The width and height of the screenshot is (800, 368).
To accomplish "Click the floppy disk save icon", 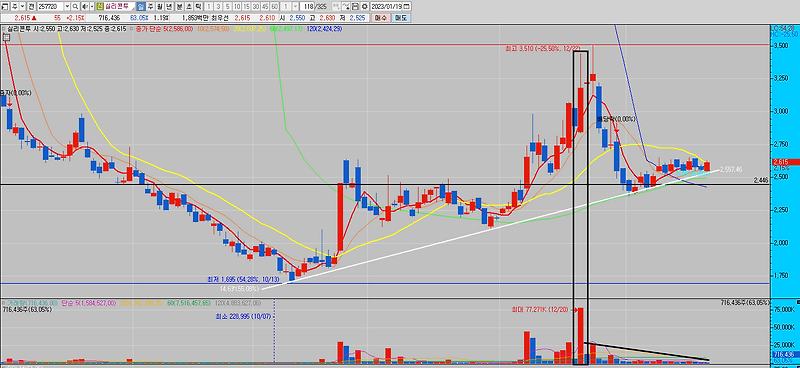I will [x=355, y=6].
